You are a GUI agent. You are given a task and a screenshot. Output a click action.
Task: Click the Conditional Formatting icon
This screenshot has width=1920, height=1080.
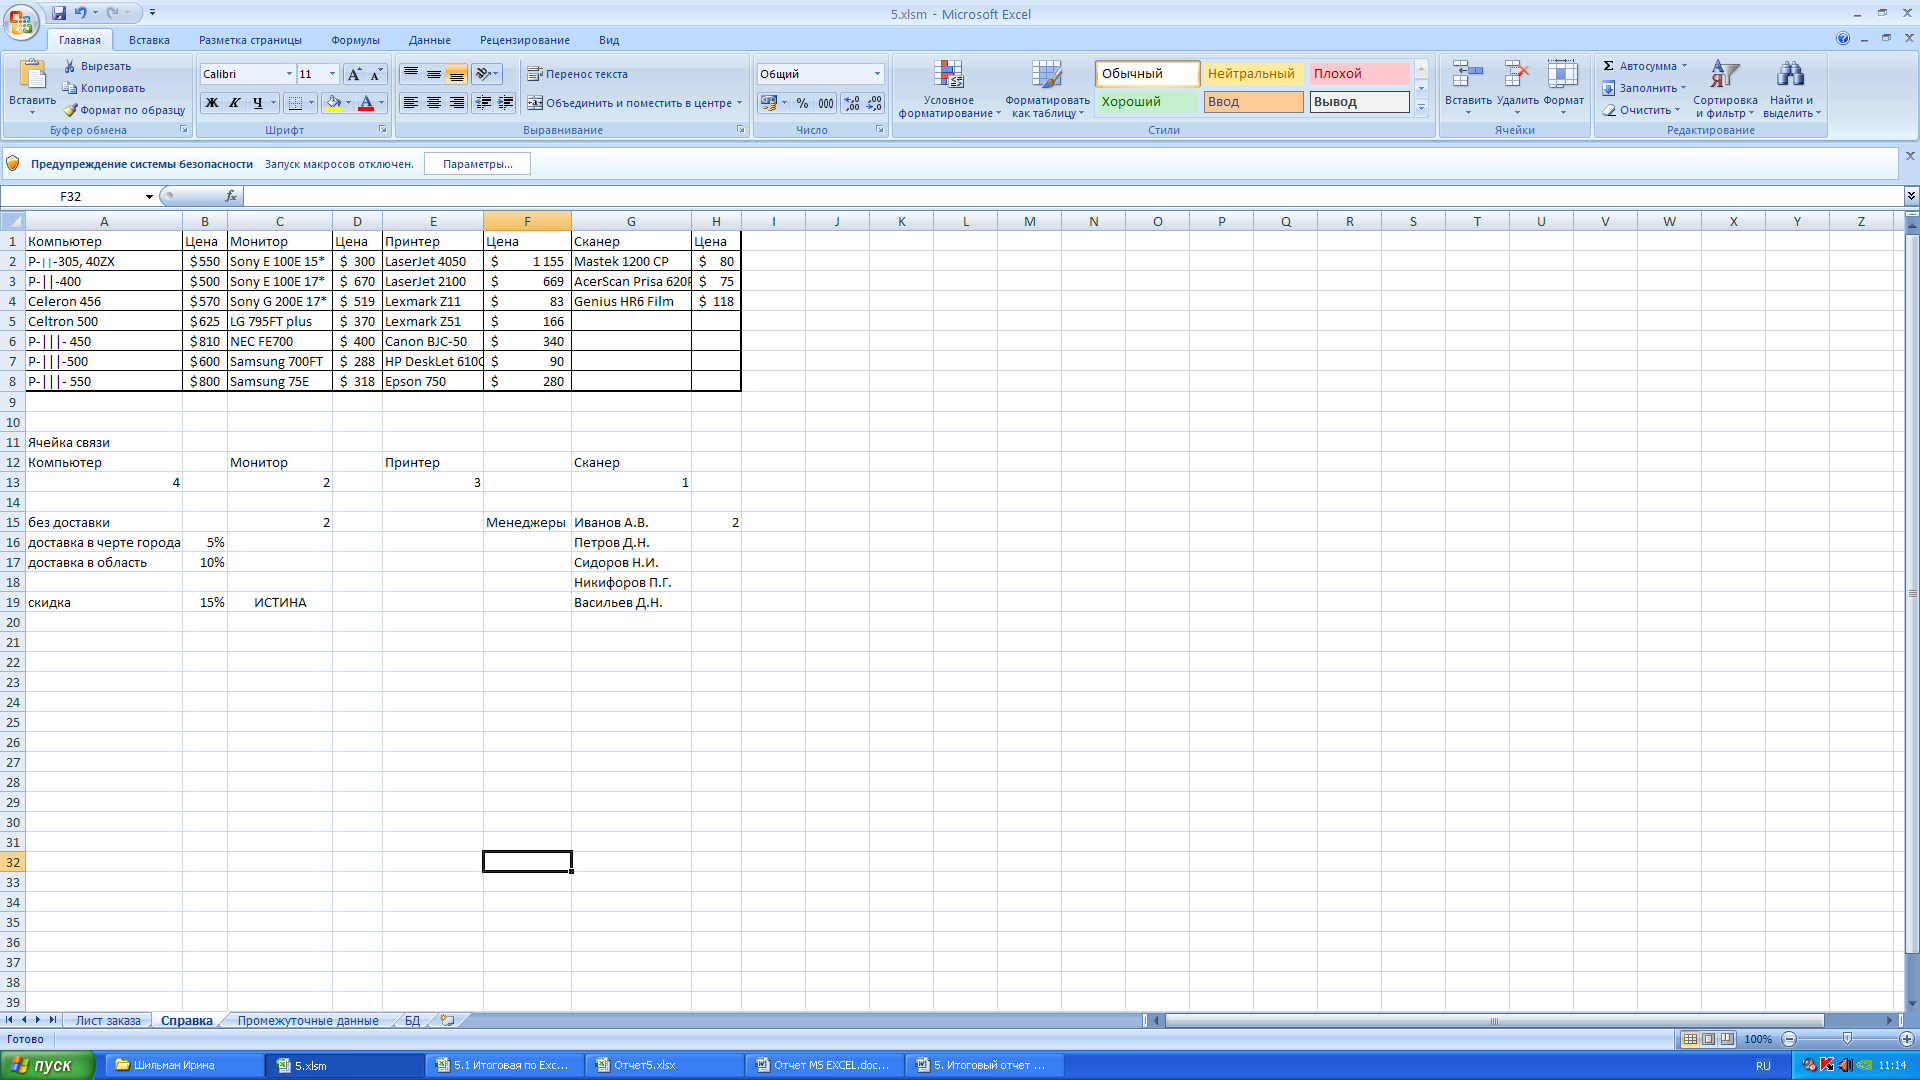click(948, 75)
